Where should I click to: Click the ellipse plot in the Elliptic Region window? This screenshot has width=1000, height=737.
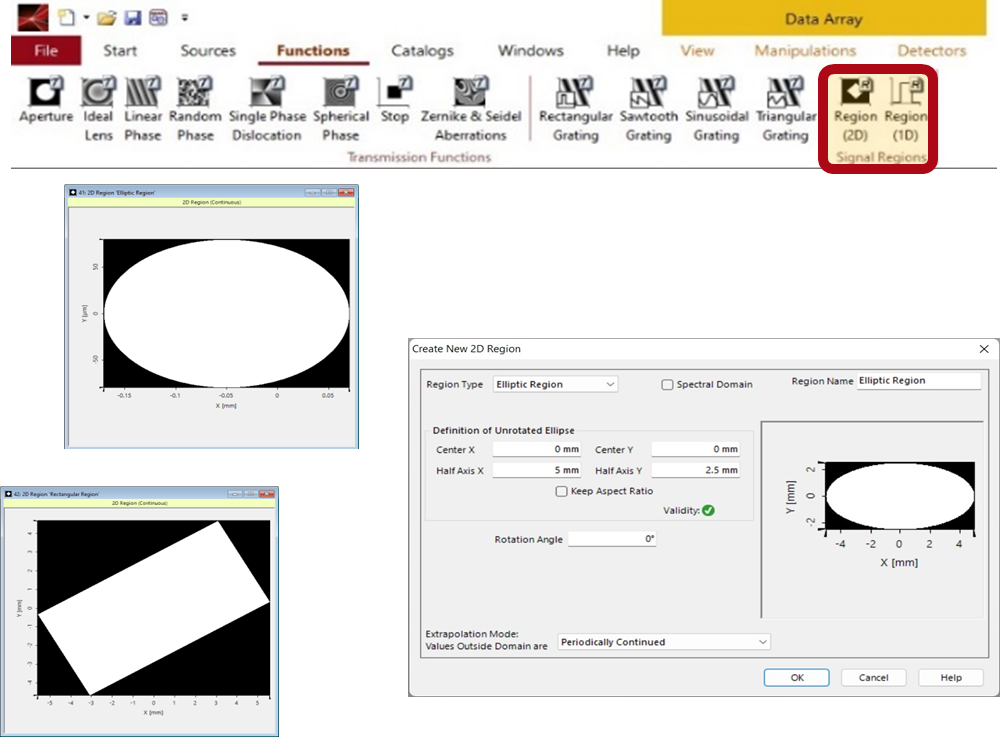[226, 313]
